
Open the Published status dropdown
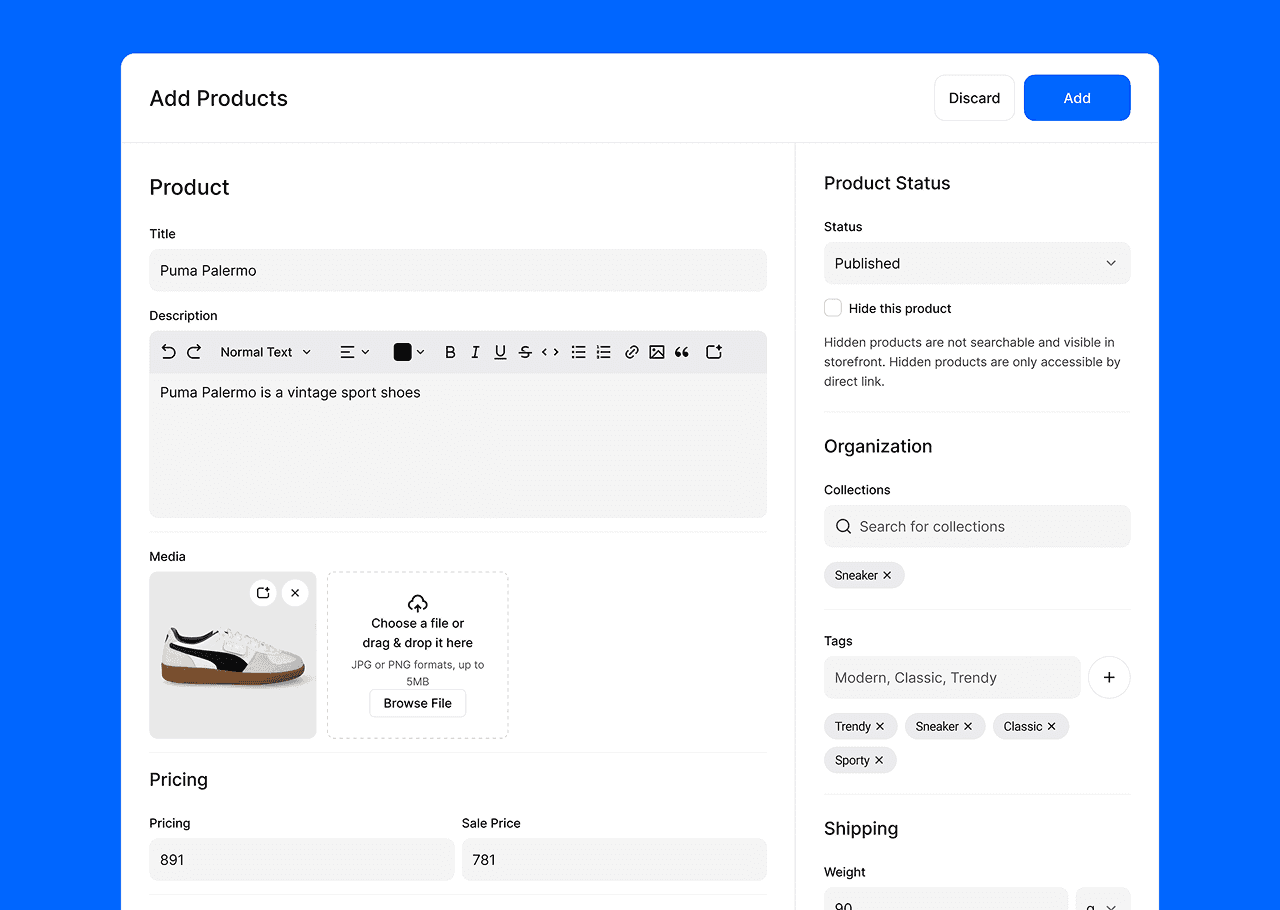point(977,263)
